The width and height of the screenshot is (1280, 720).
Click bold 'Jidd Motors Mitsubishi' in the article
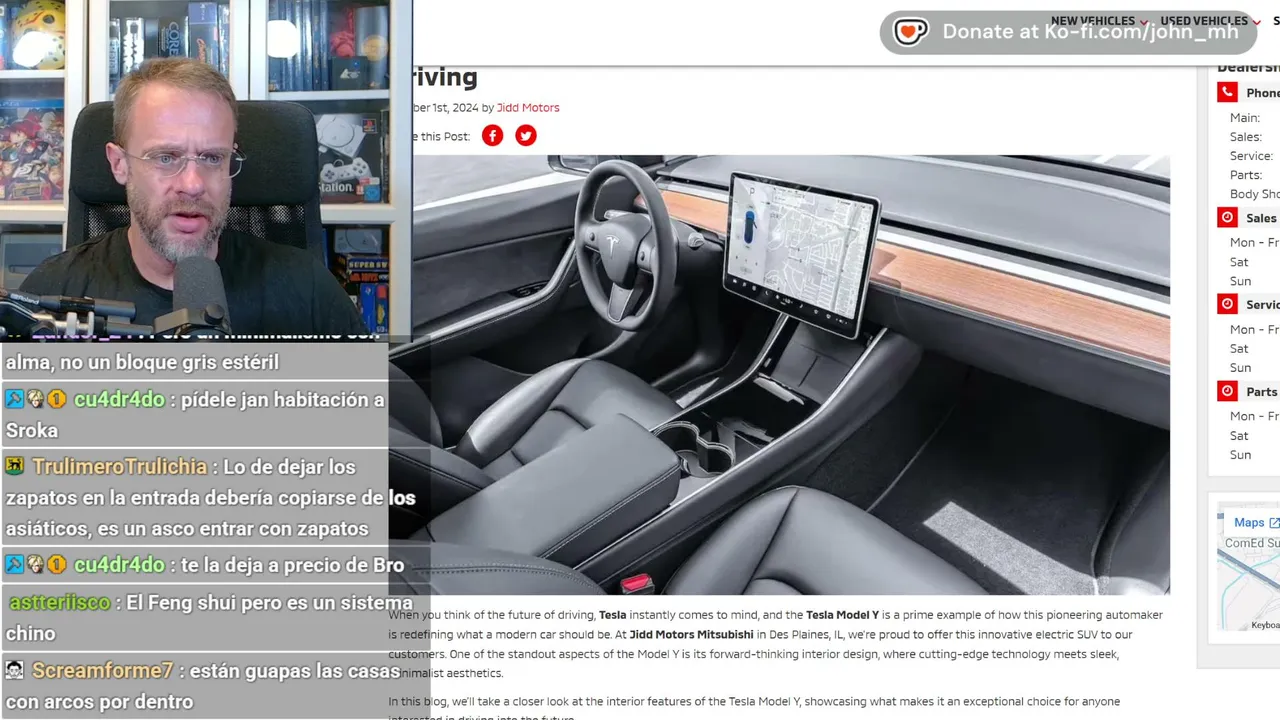(x=692, y=635)
